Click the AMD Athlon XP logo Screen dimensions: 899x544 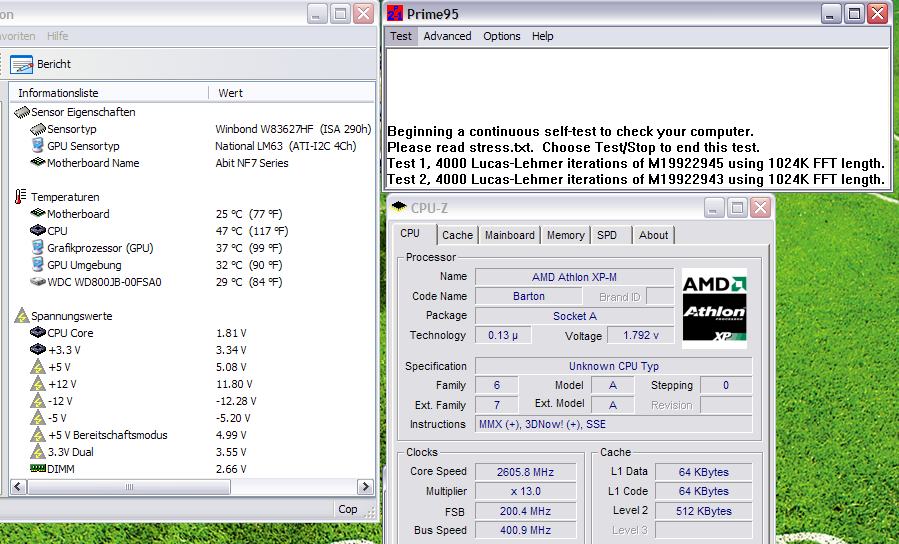[714, 308]
